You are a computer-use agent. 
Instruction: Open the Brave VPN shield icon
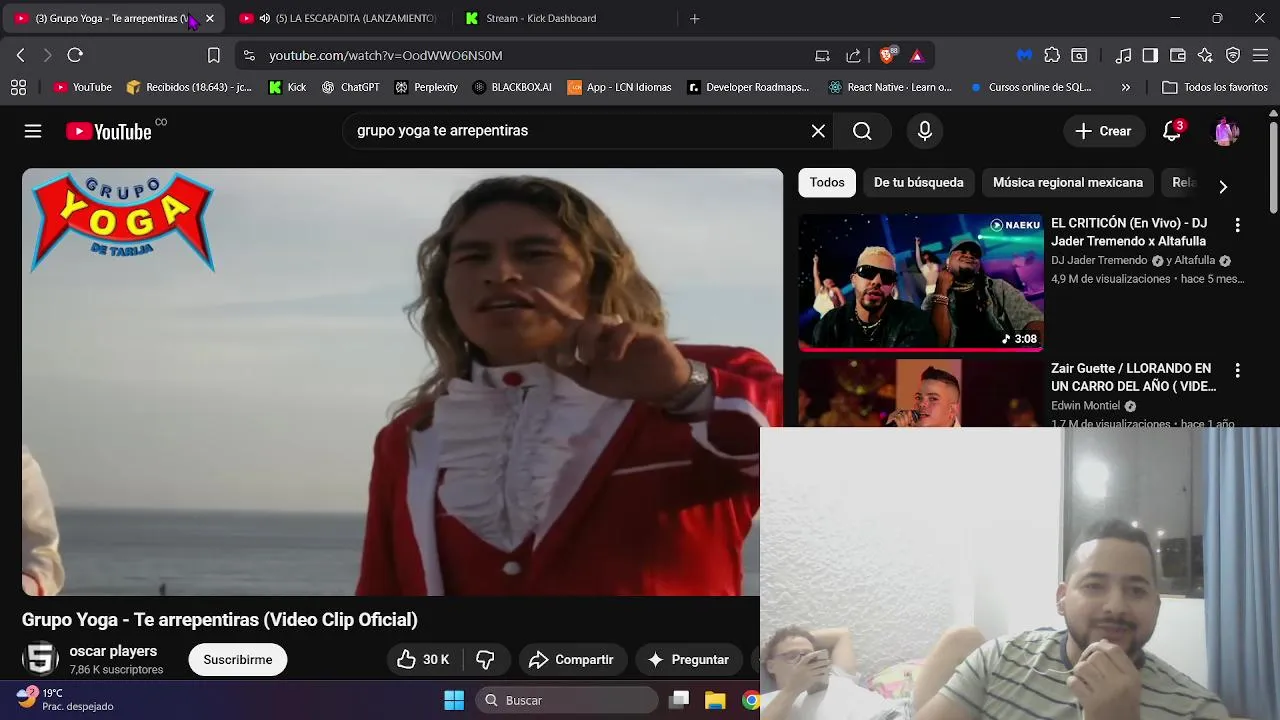pyautogui.click(x=1233, y=55)
